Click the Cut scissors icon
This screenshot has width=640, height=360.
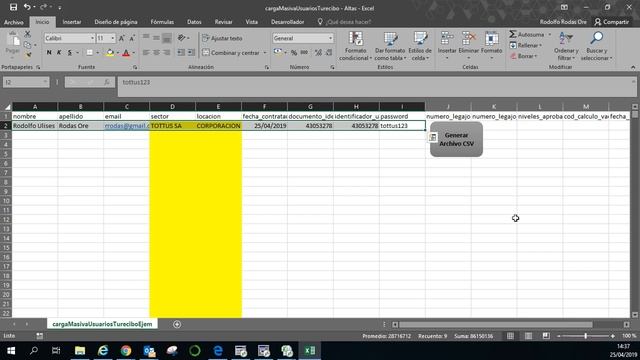click(x=27, y=34)
